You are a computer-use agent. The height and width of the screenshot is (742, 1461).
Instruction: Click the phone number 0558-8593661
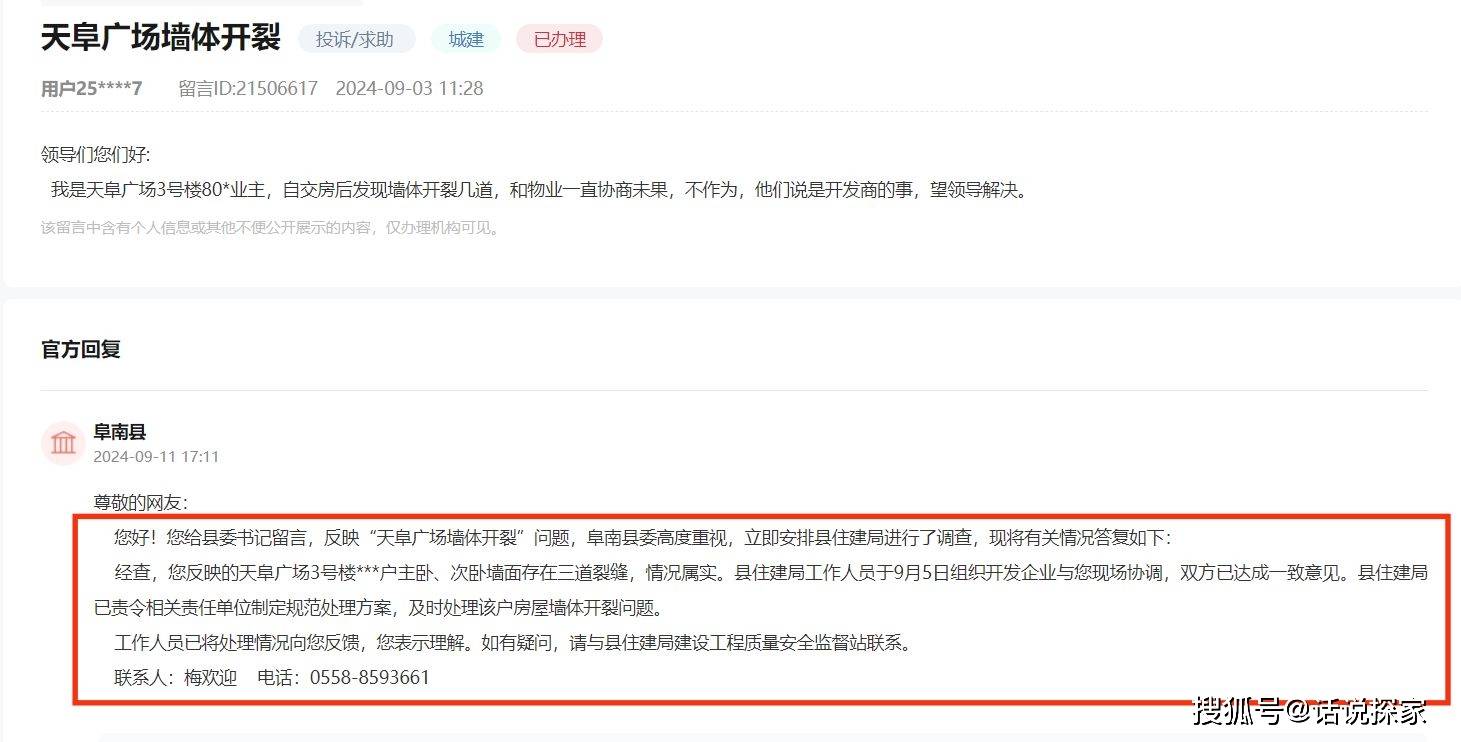click(370, 677)
